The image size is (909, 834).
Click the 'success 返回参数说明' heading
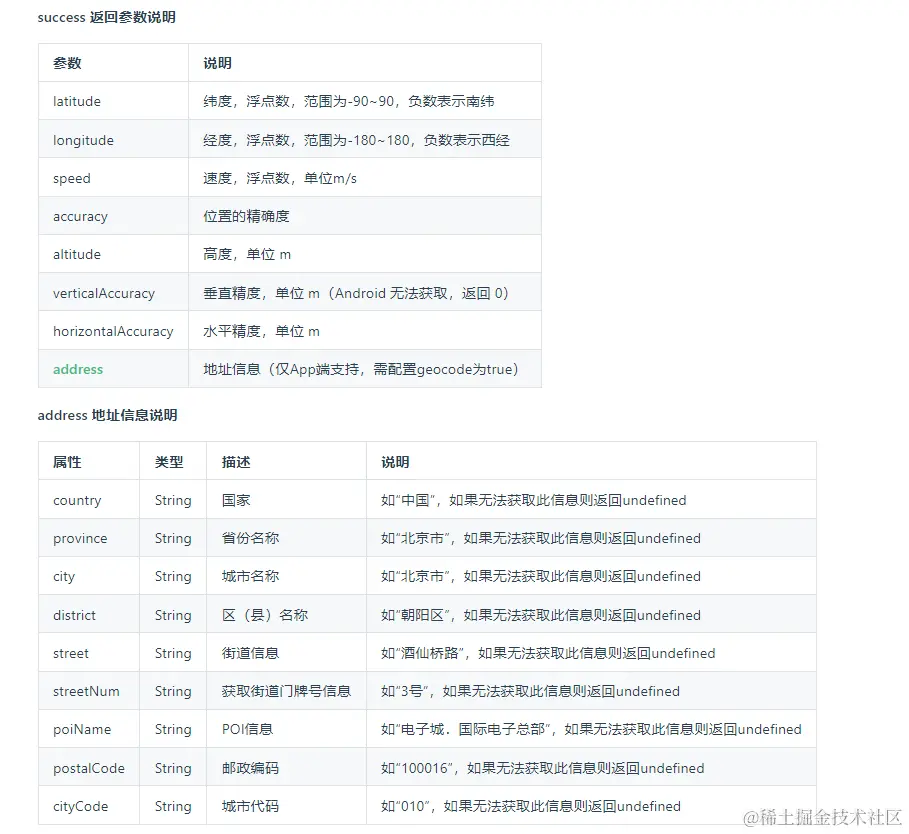click(x=107, y=17)
